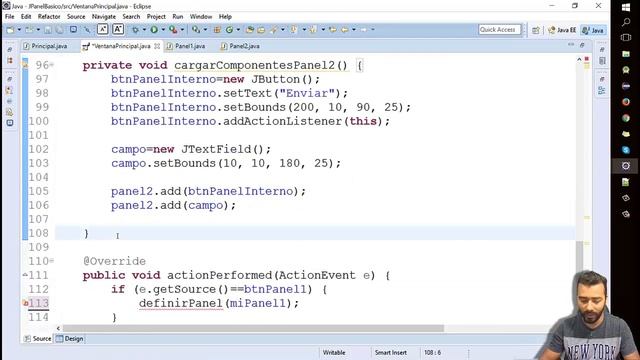This screenshot has height=360, width=640.
Task: Click the Next Annotation toolbar icon
Action: pyautogui.click(x=293, y=29)
